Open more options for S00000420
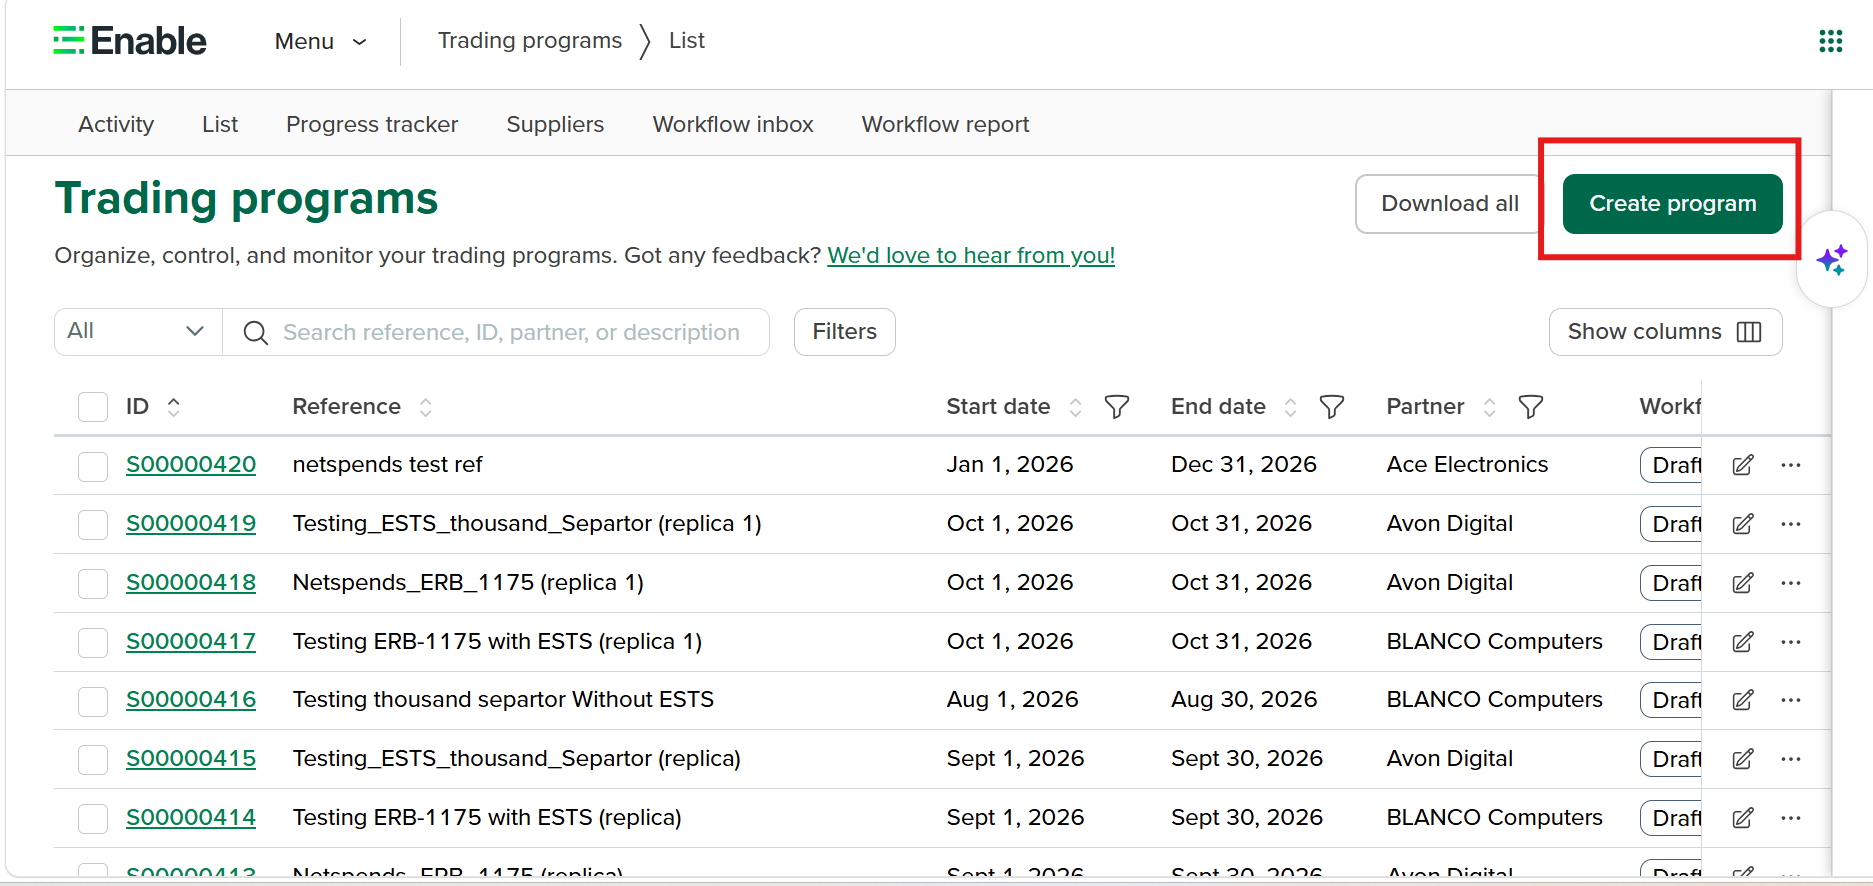 coord(1791,465)
